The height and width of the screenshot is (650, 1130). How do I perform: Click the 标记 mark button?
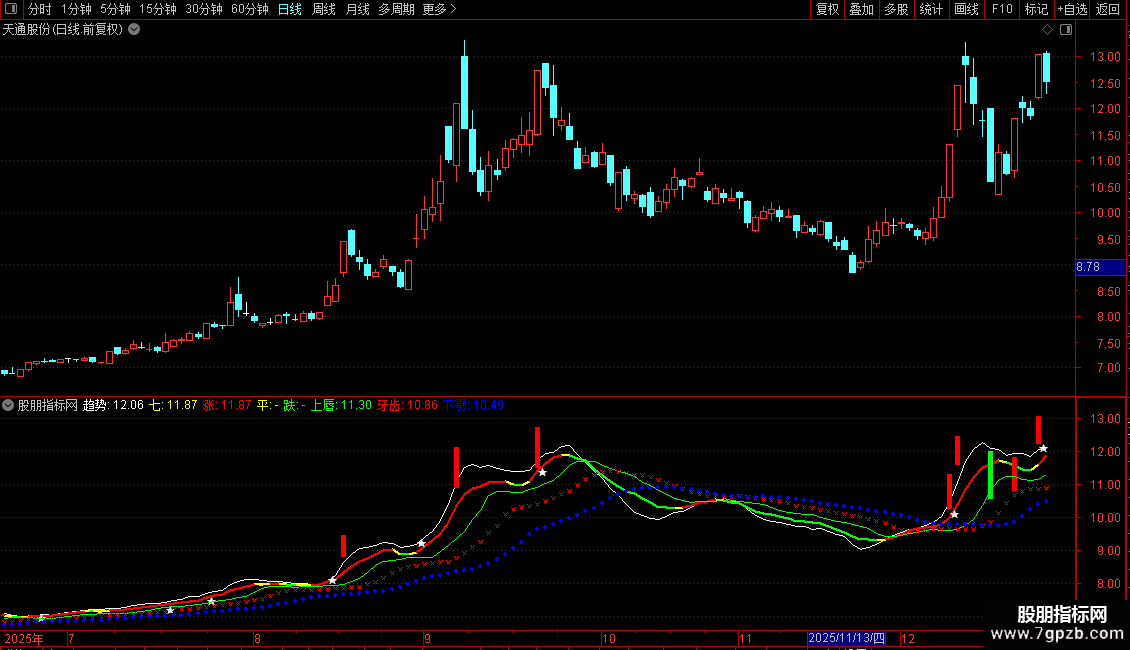tap(1036, 9)
